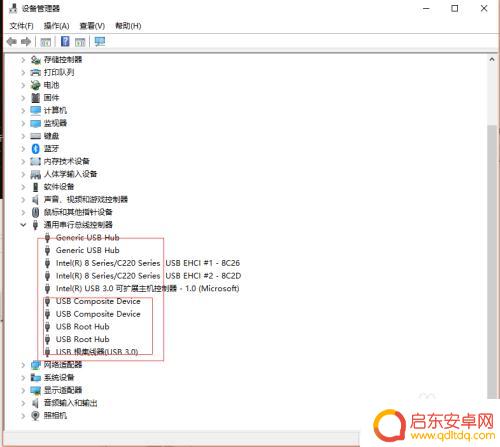Click the 打印队列 printer icon
Screen dimensions: 500x447
pyautogui.click(x=36, y=73)
